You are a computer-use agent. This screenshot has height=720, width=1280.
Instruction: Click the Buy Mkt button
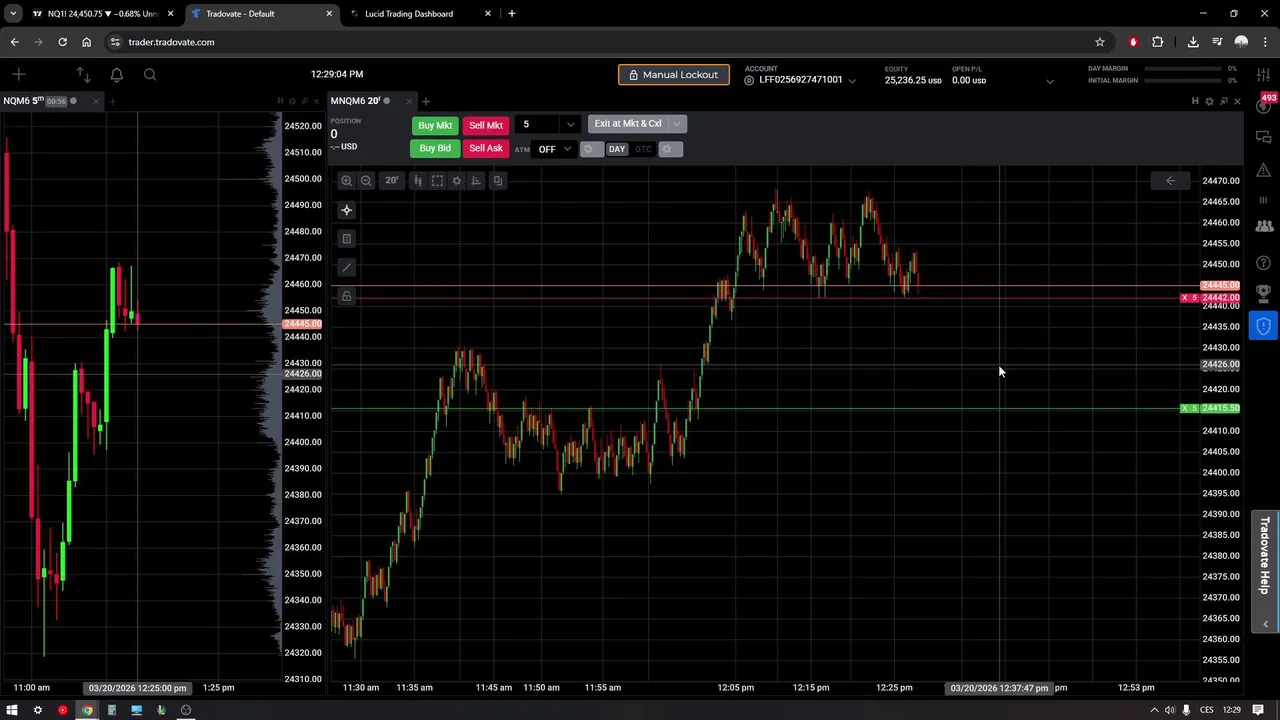(435, 125)
